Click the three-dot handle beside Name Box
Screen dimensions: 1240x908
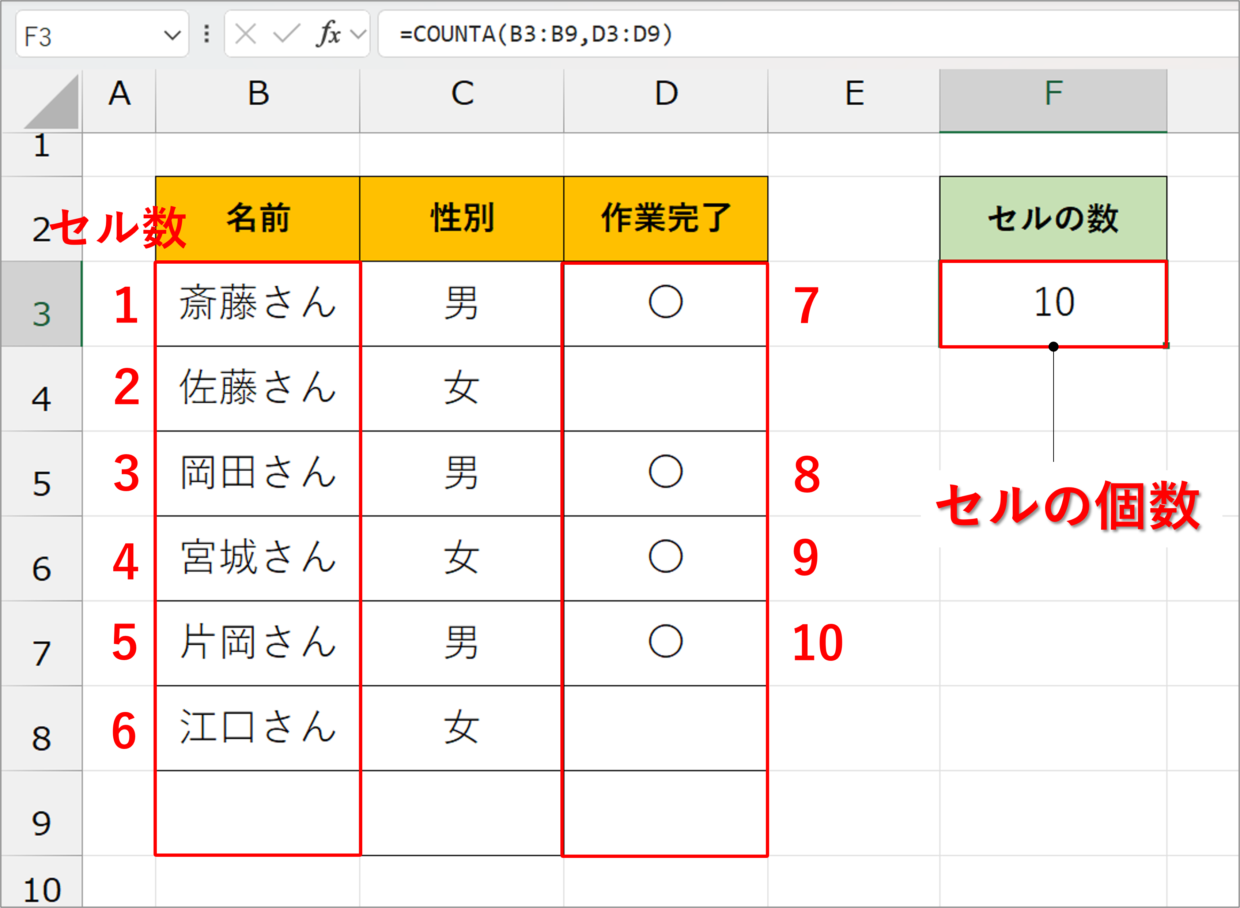click(207, 34)
